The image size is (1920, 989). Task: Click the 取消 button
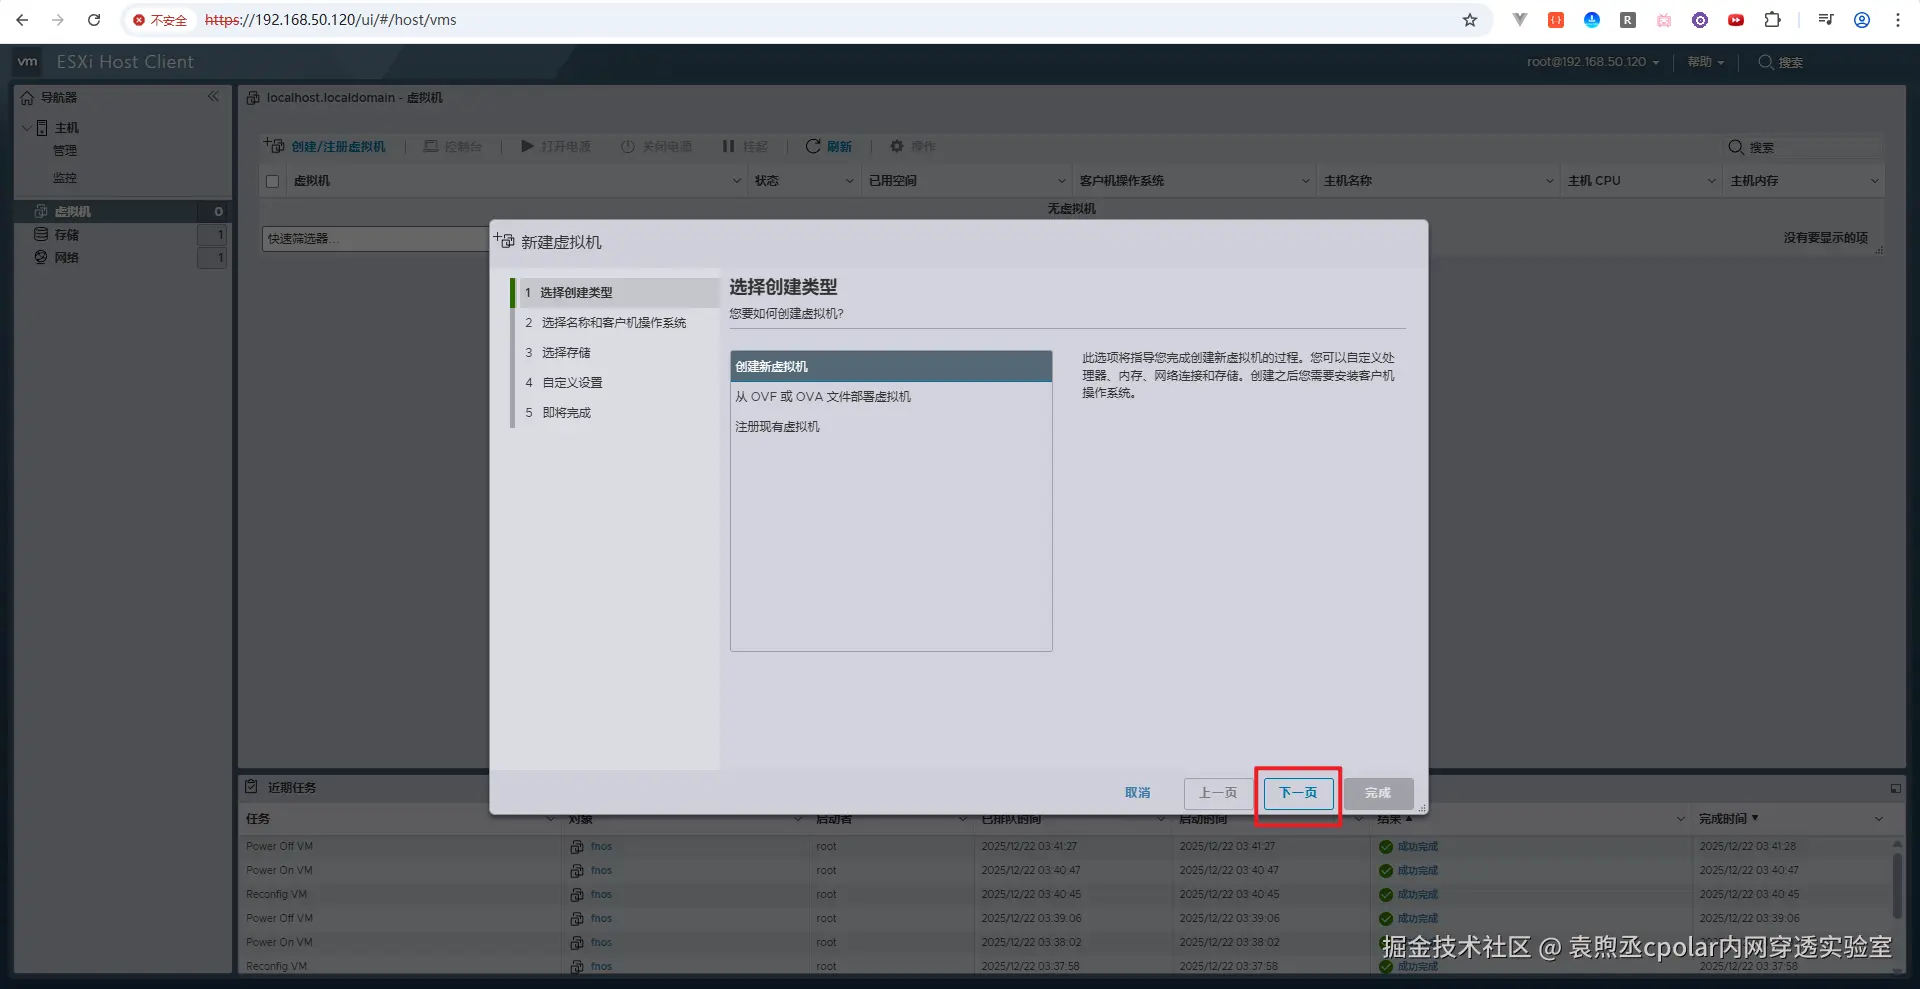point(1138,793)
